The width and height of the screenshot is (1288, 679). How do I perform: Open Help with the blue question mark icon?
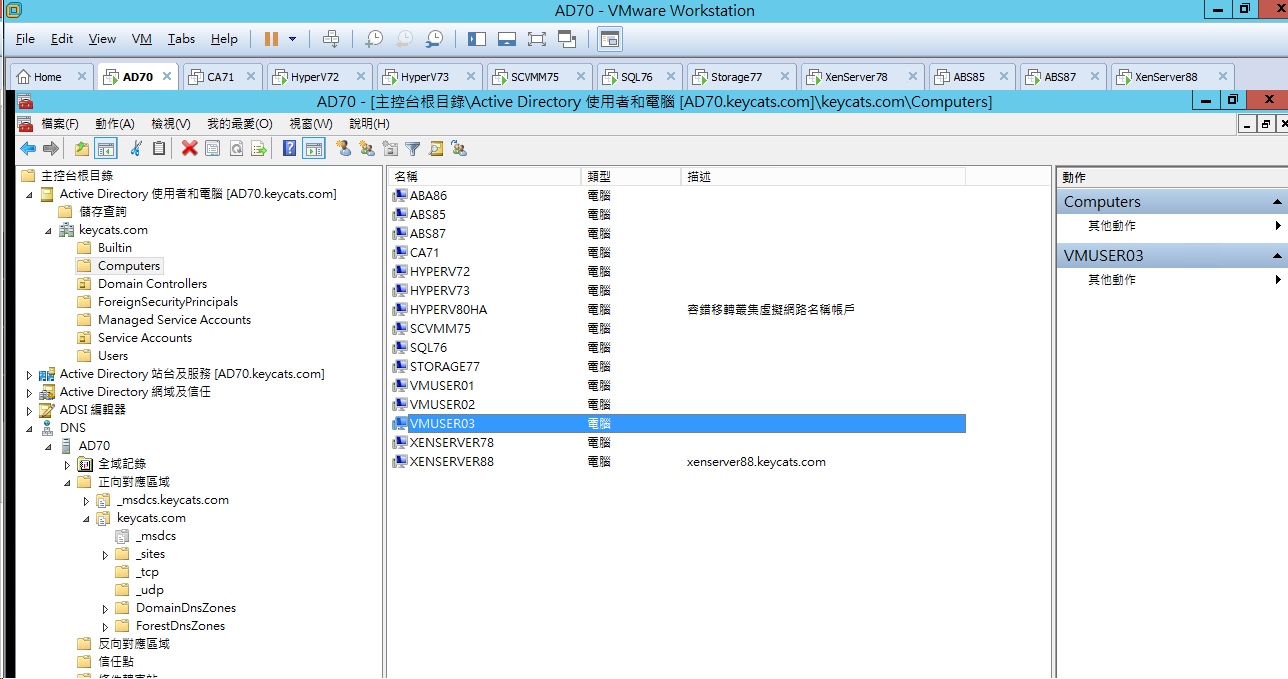click(290, 149)
